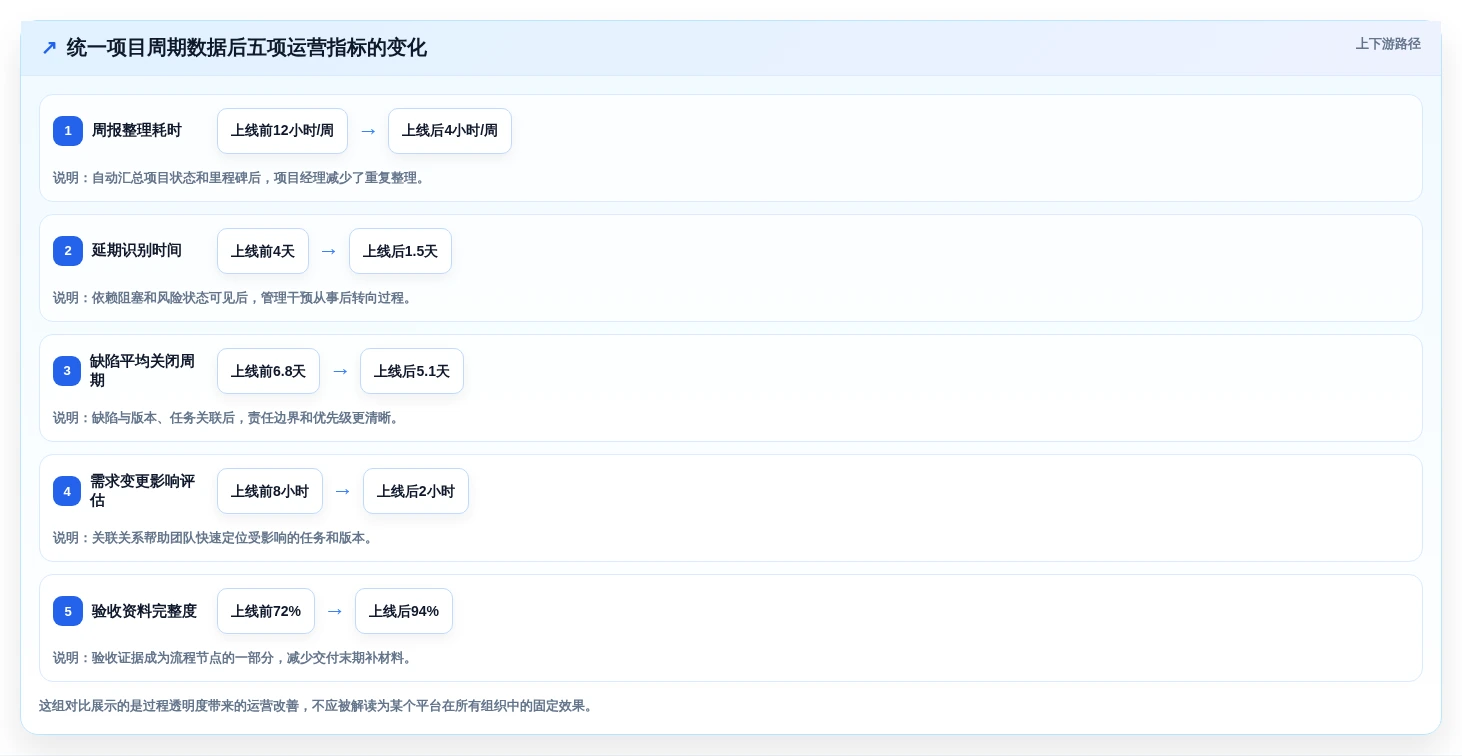
Task: Select the 上线后94% chip
Action: [404, 611]
